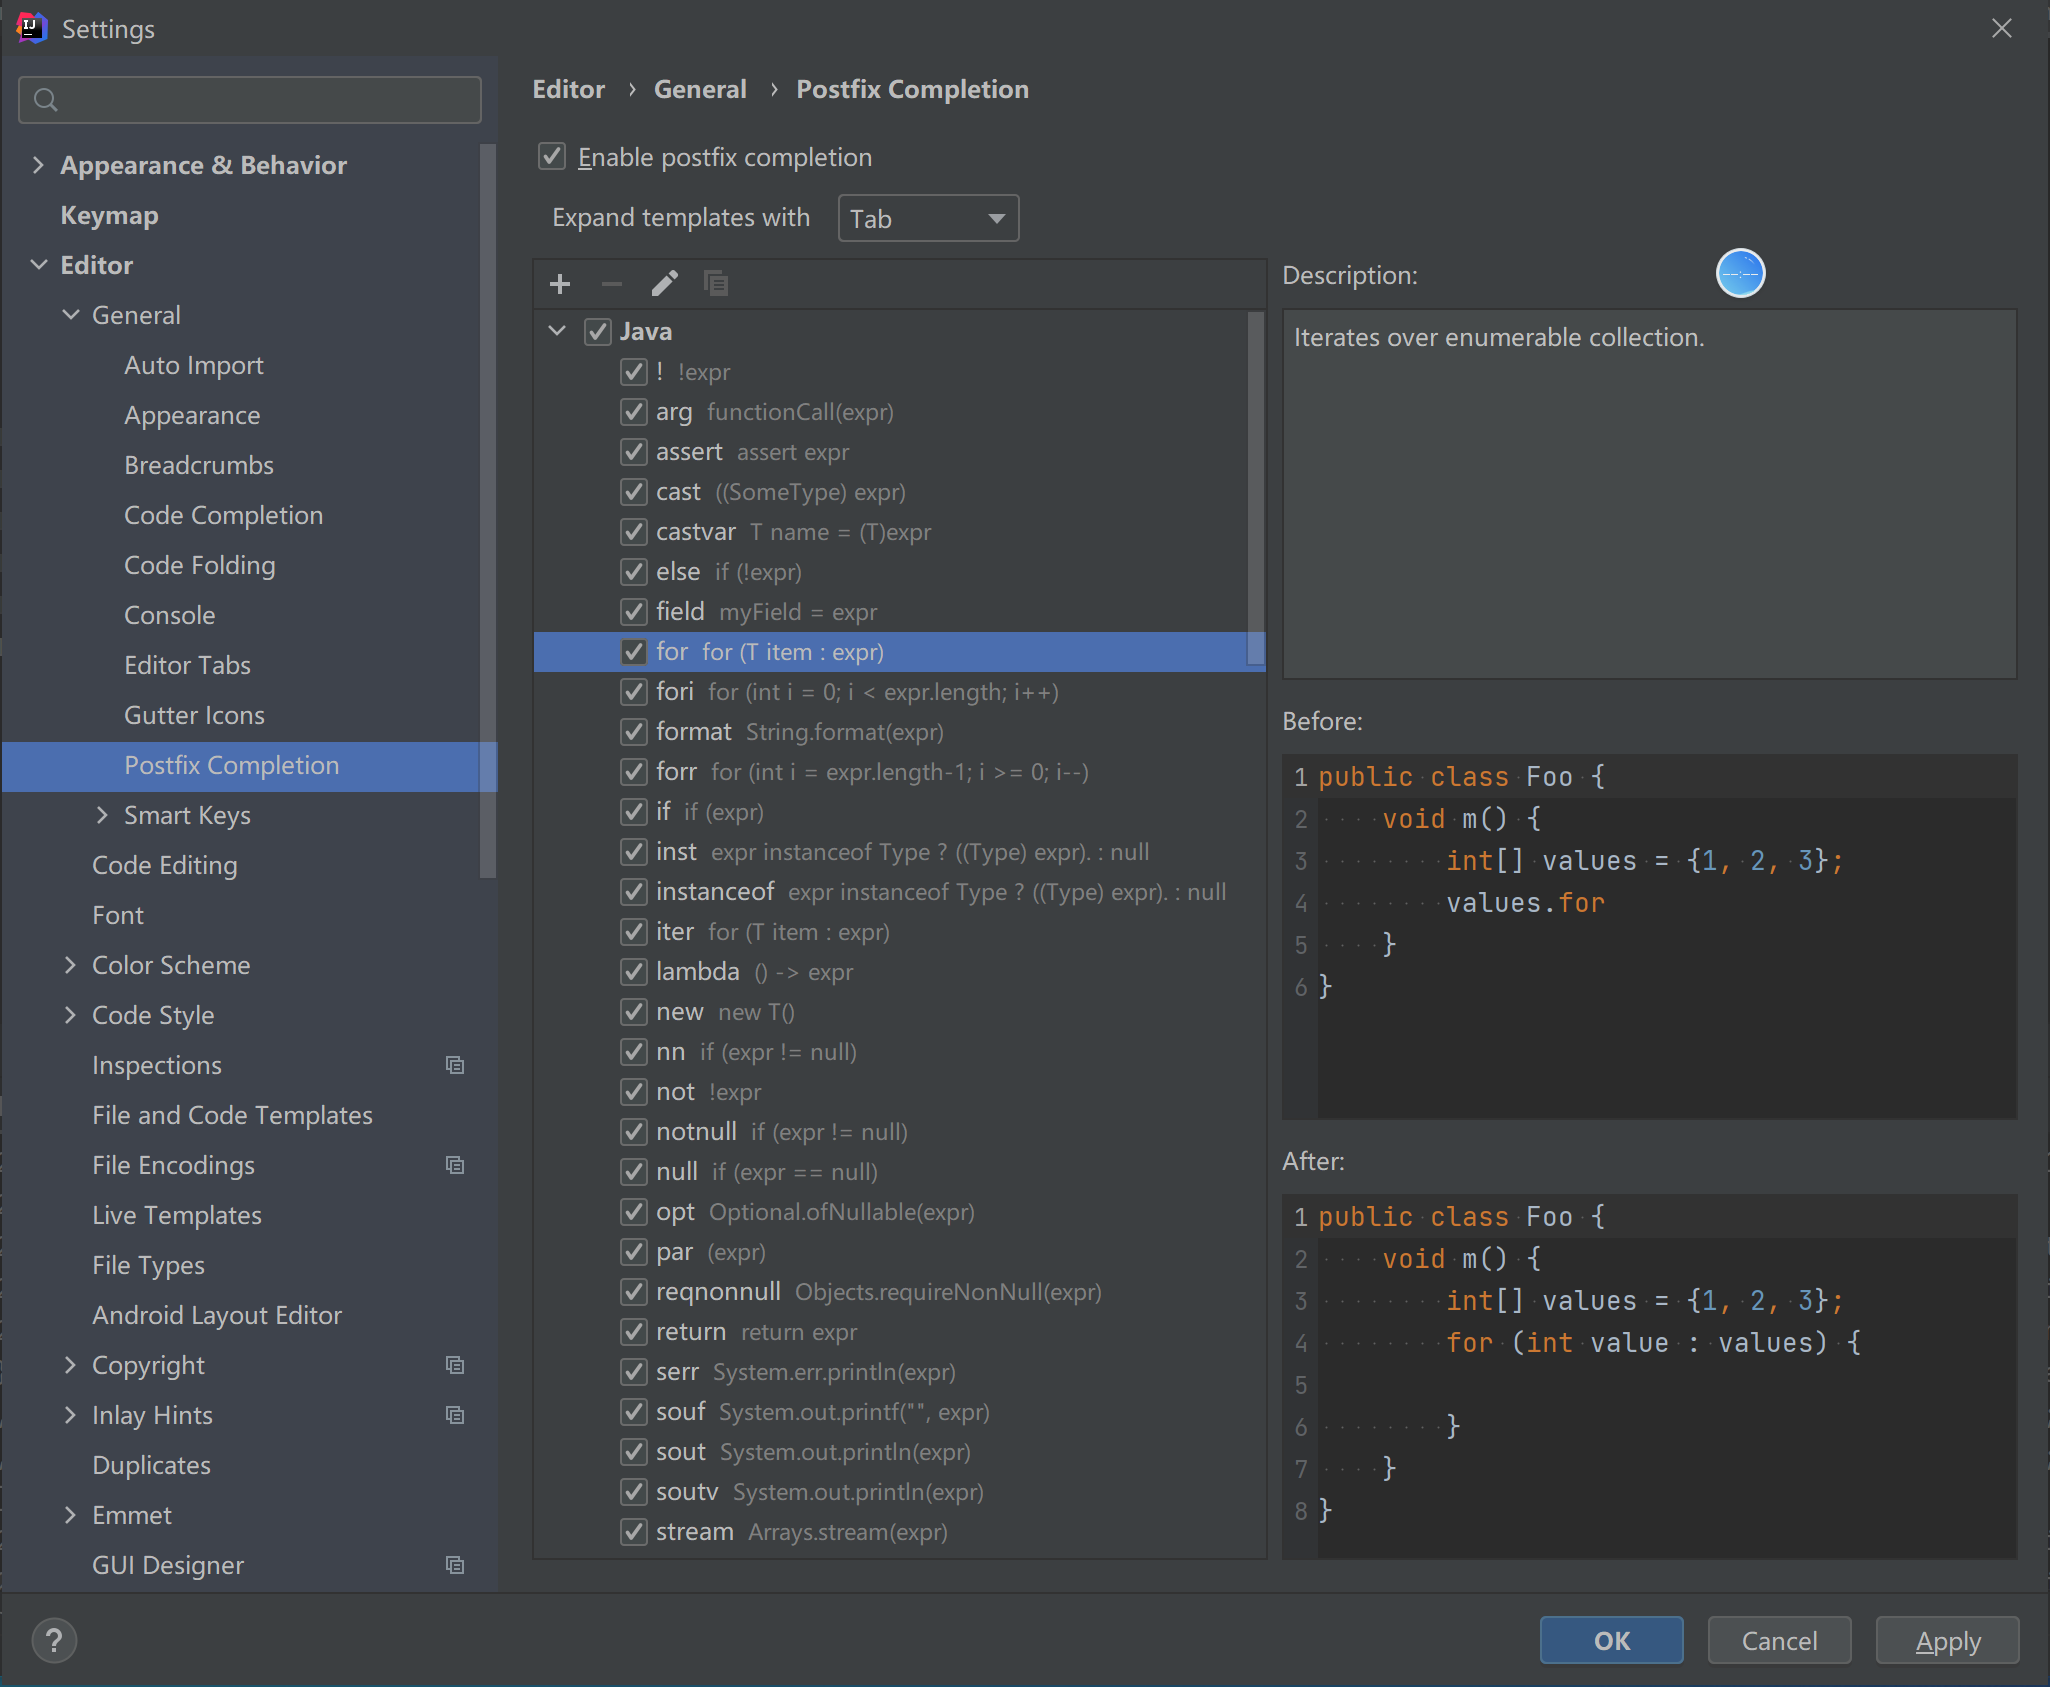Remove the selected postfix template
Viewport: 2050px width, 1687px height.
tap(612, 284)
